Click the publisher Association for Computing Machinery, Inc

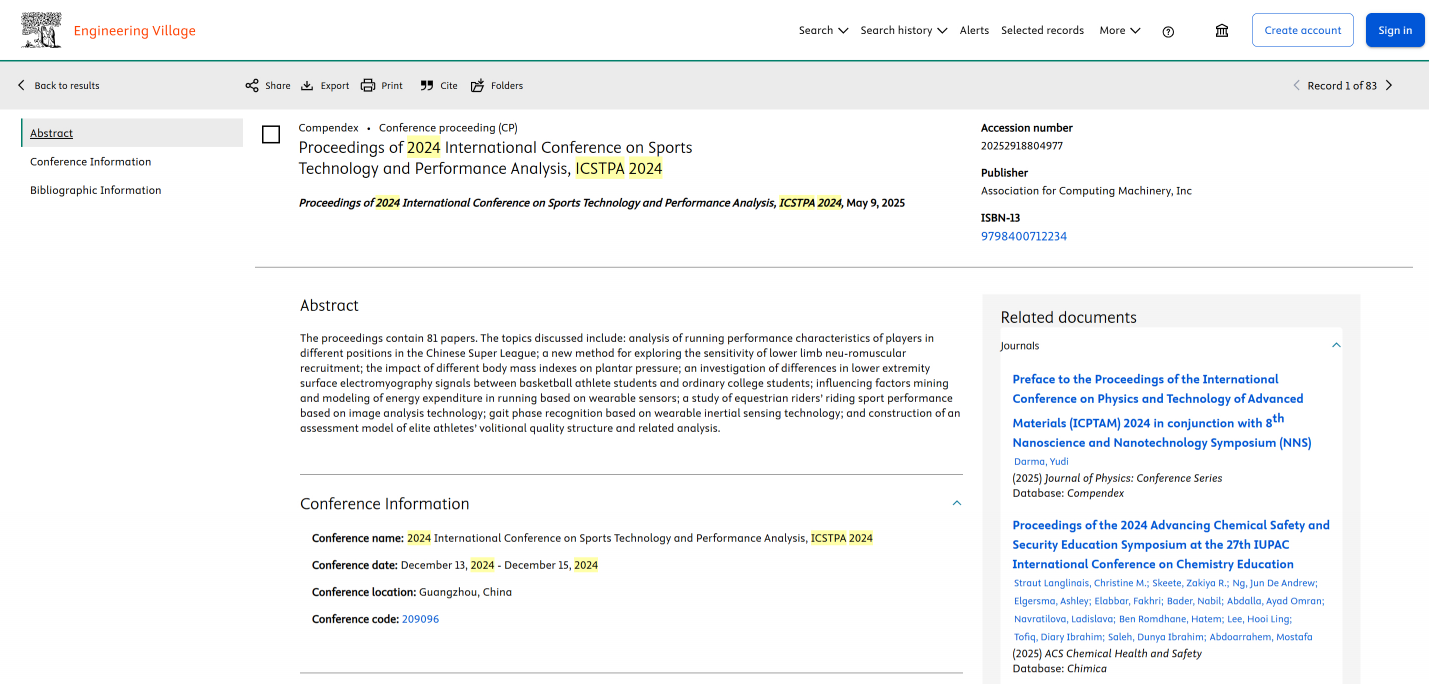1086,191
